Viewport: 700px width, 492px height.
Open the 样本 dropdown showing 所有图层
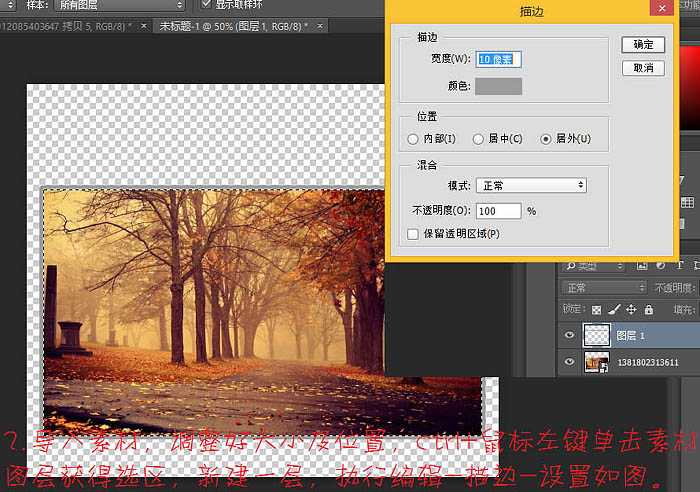[x=119, y=5]
